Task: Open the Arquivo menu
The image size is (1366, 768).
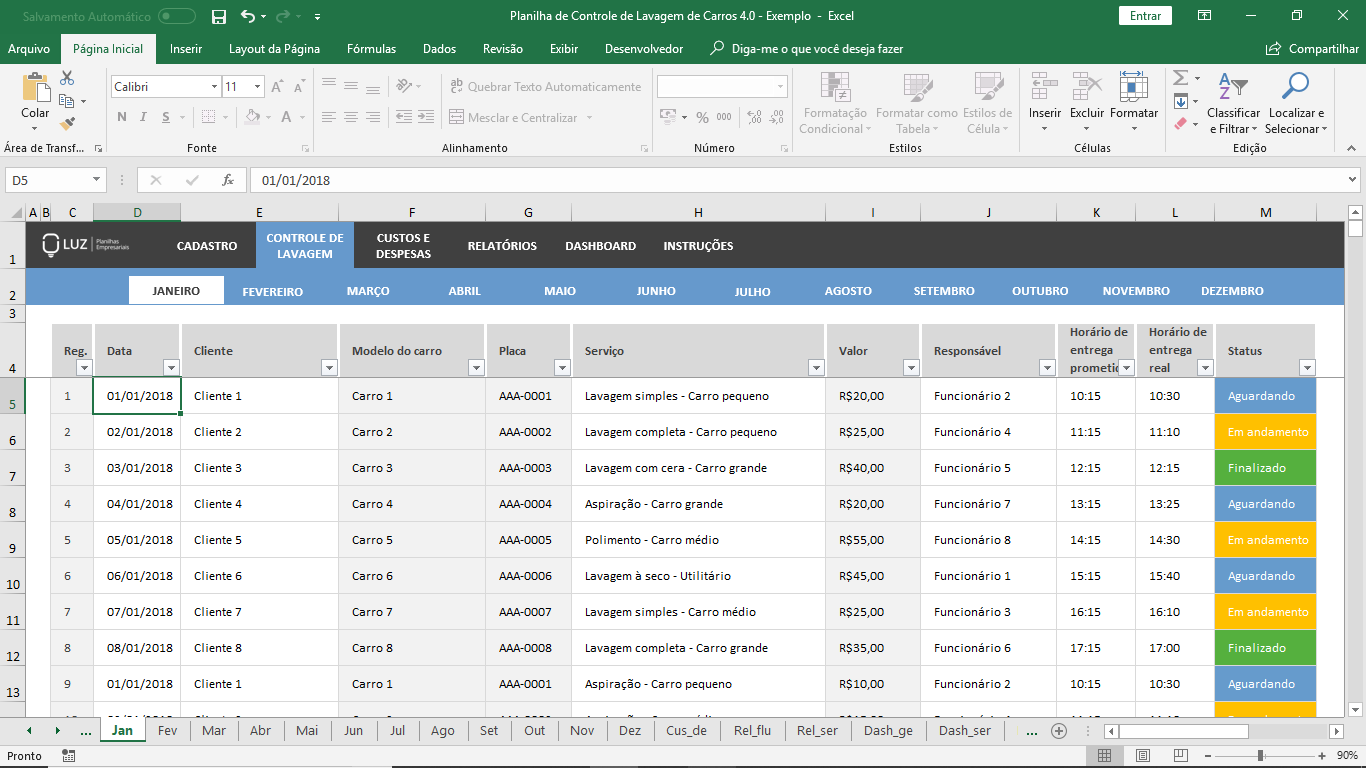Action: pos(29,49)
